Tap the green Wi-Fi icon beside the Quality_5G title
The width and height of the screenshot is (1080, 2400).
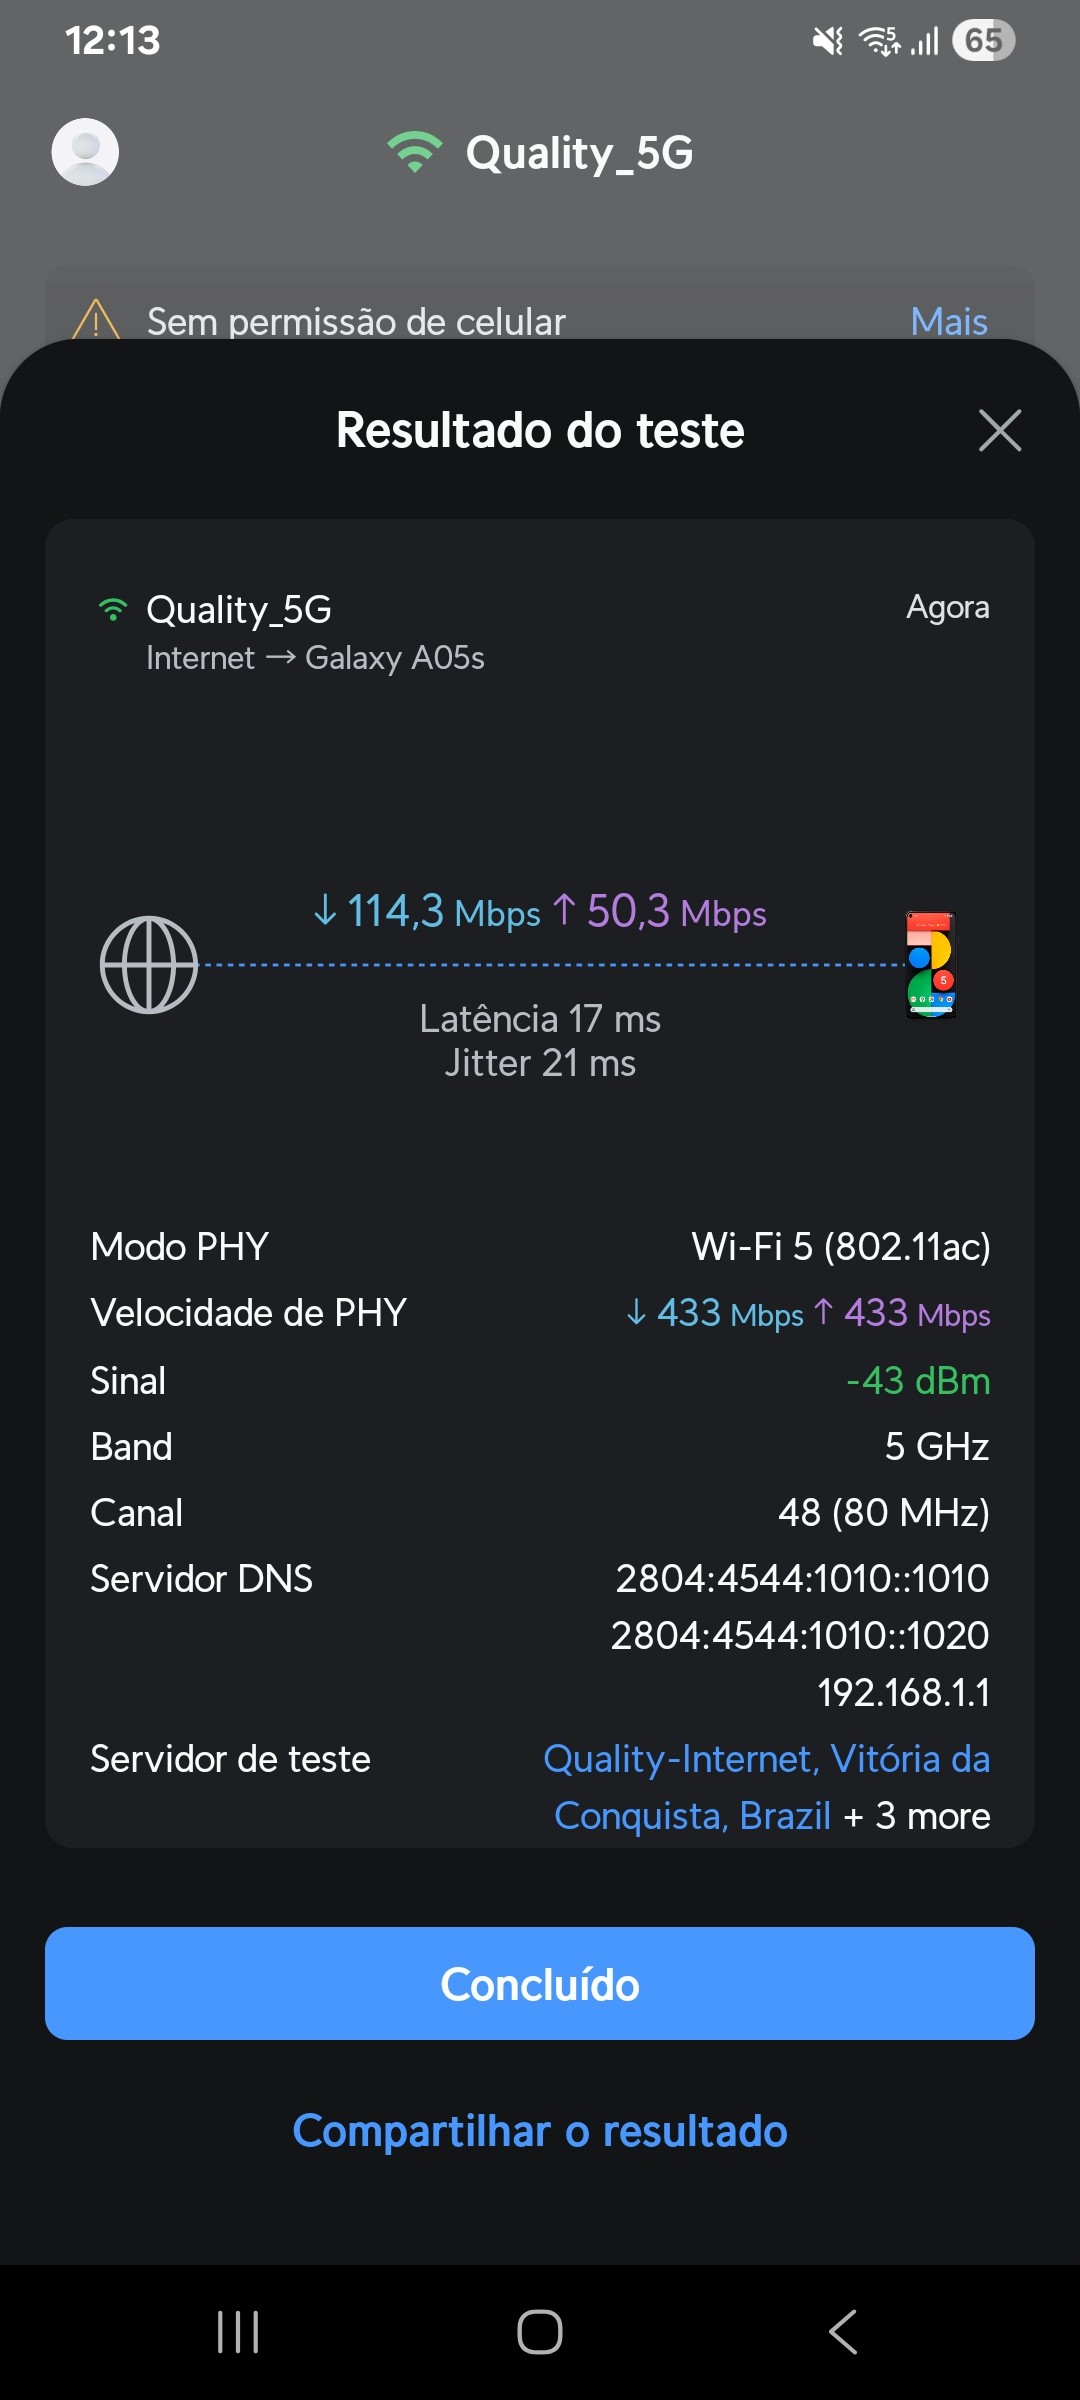point(414,152)
